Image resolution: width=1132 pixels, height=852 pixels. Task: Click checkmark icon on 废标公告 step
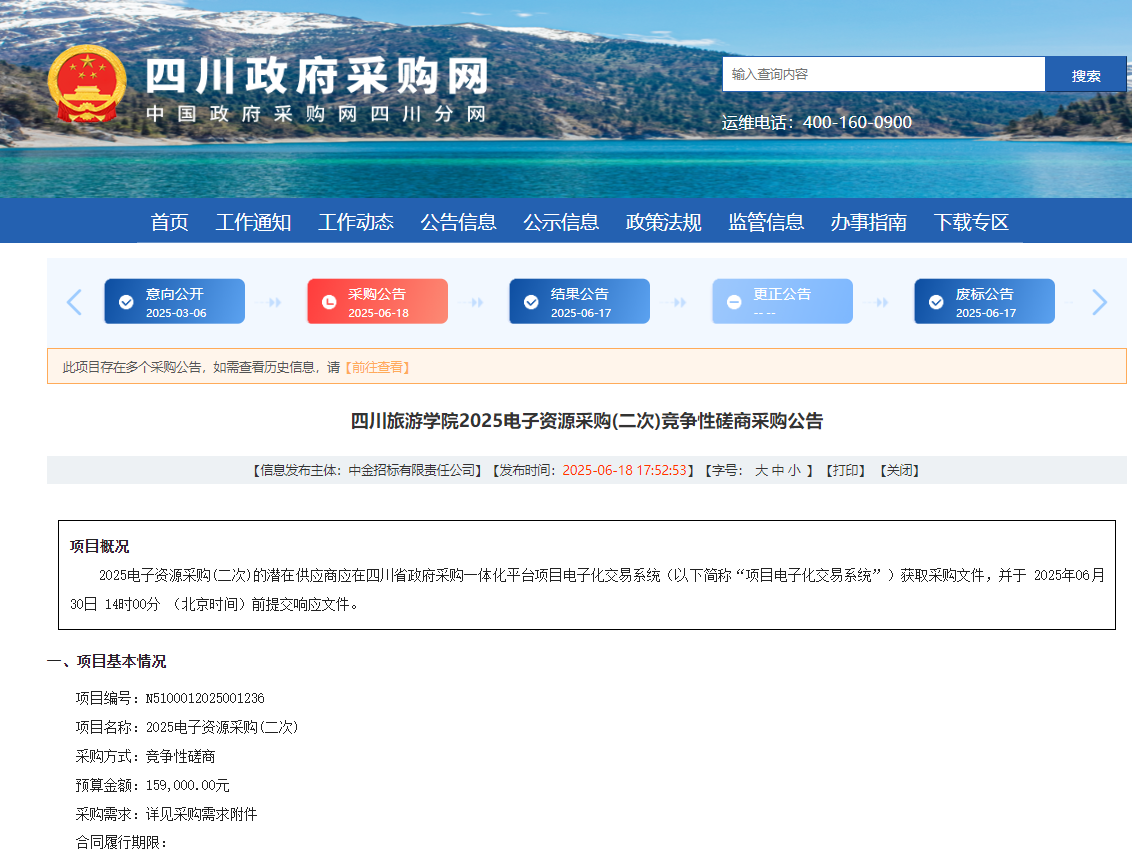coord(936,302)
